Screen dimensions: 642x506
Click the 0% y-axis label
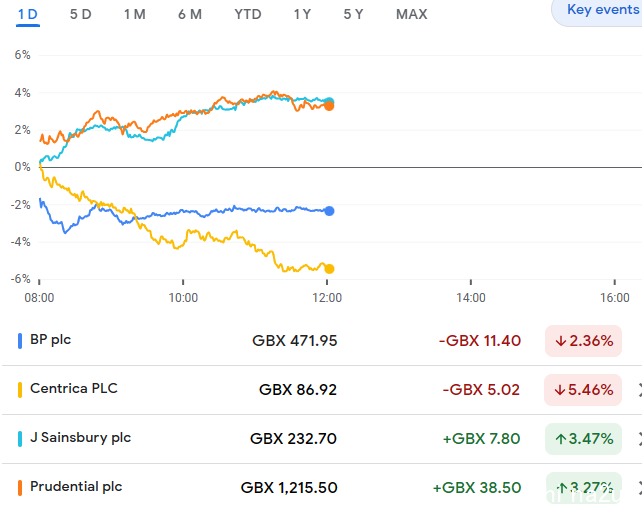point(23,167)
